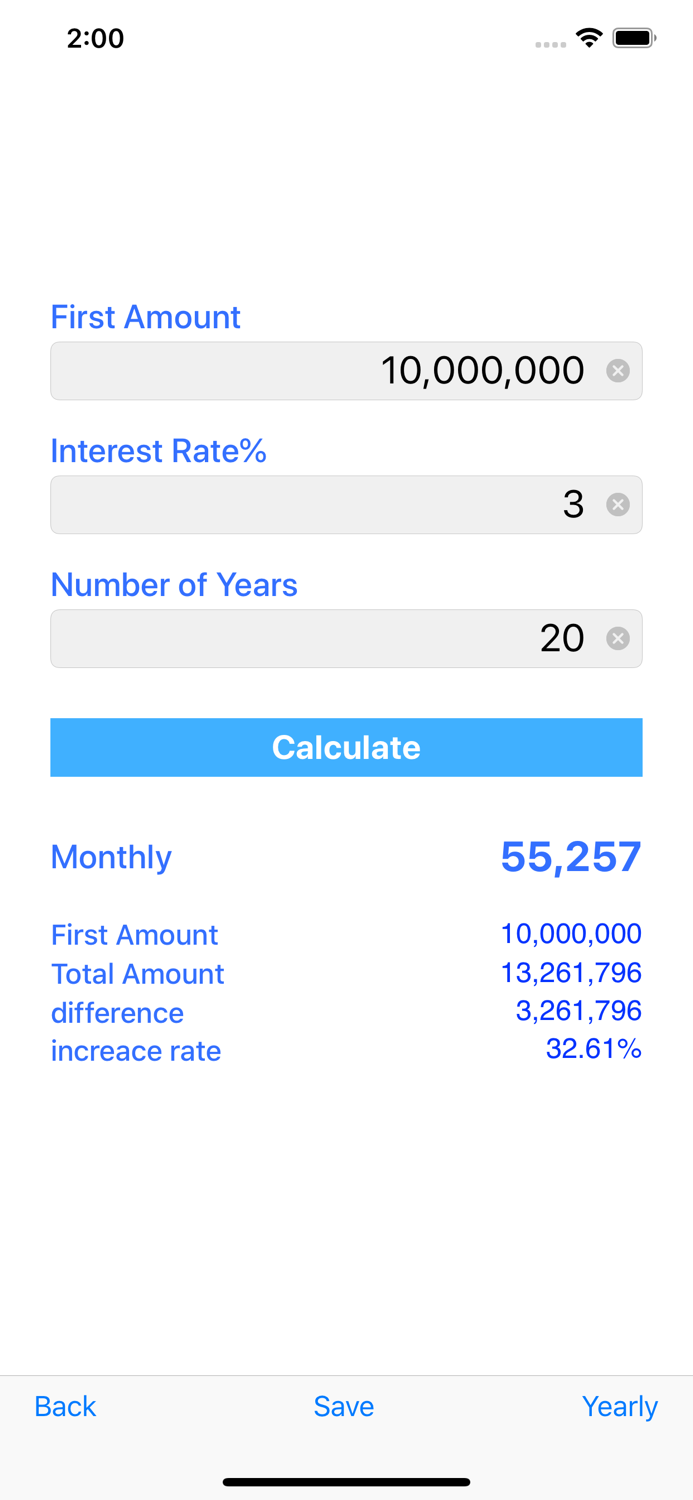The image size is (693, 1500).
Task: Click the clock showing 2:00
Action: pos(95,38)
